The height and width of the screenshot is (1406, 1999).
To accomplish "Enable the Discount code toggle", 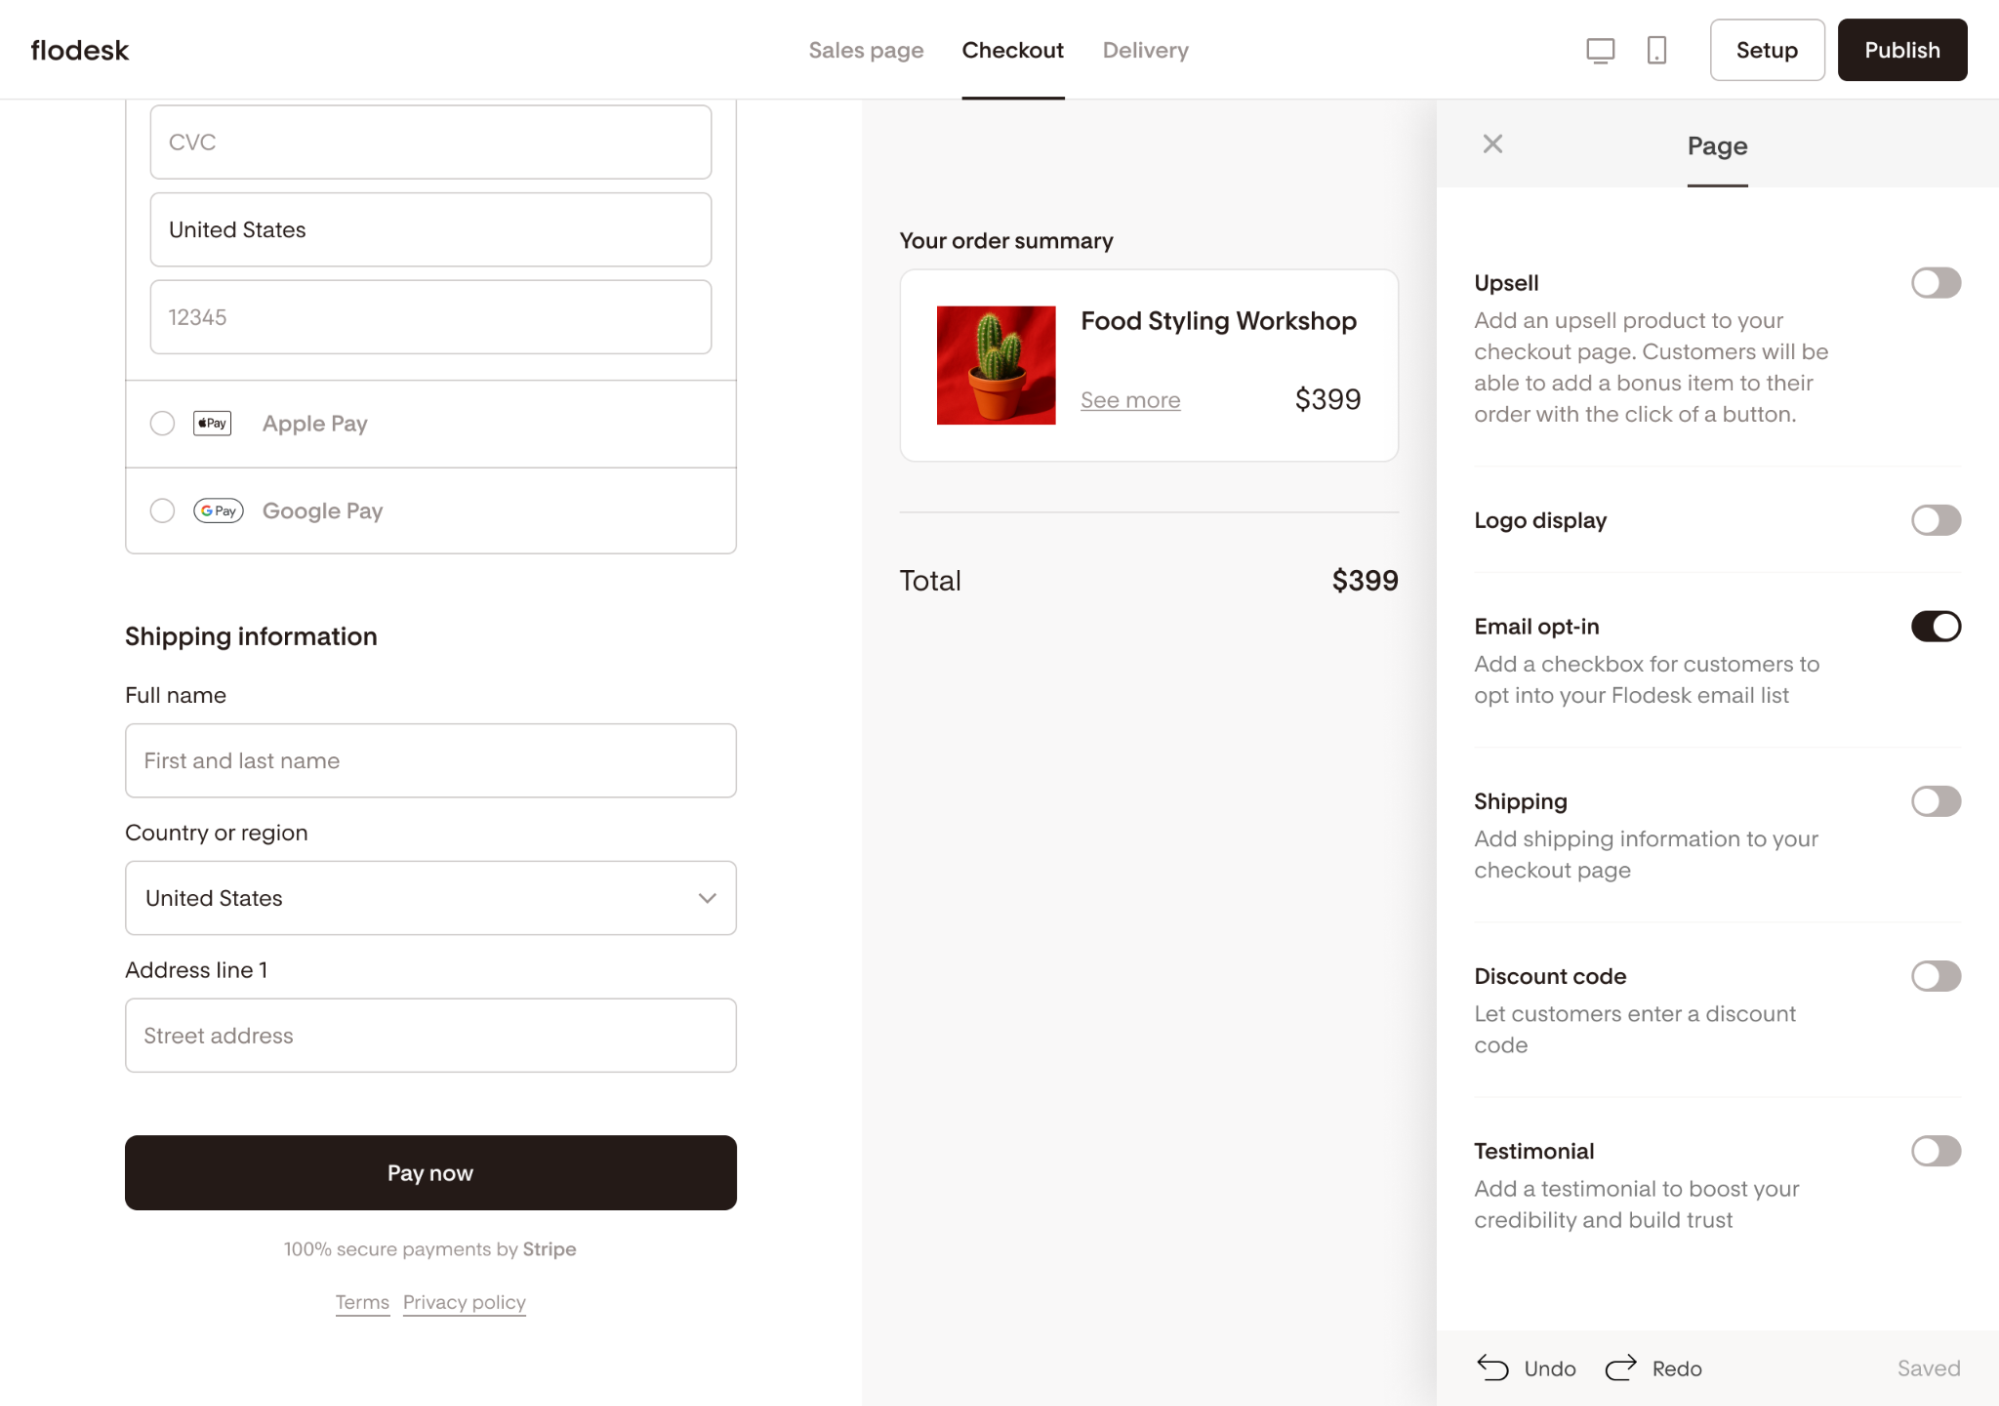I will pyautogui.click(x=1935, y=976).
